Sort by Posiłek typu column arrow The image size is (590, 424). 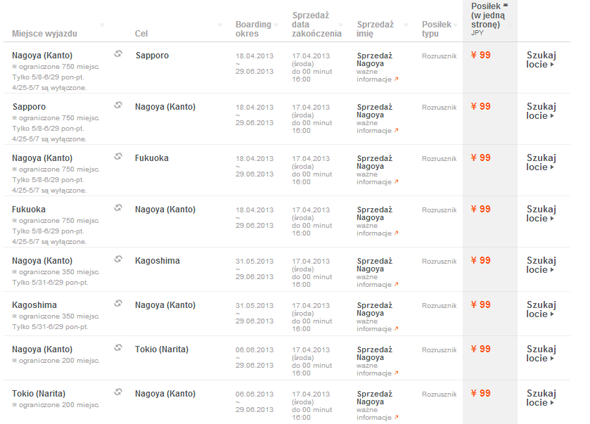click(x=455, y=25)
